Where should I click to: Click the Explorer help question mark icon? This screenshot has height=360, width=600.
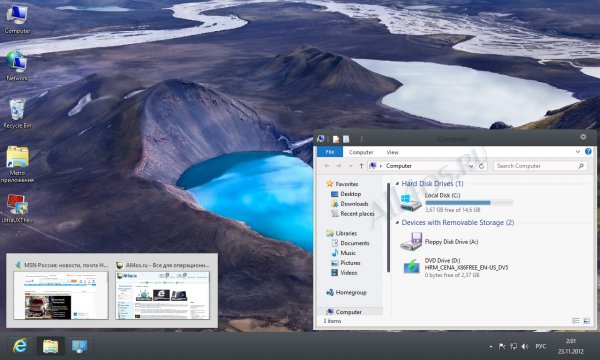click(588, 152)
